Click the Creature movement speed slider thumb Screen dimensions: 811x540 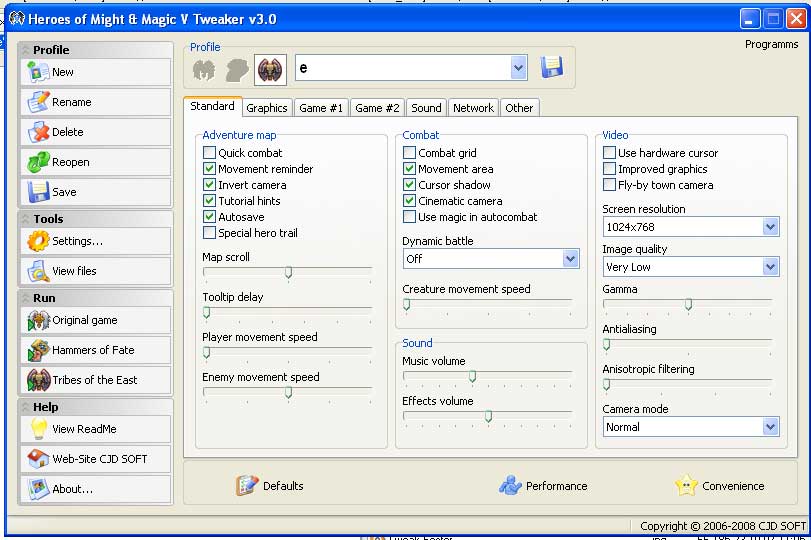pyautogui.click(x=407, y=305)
